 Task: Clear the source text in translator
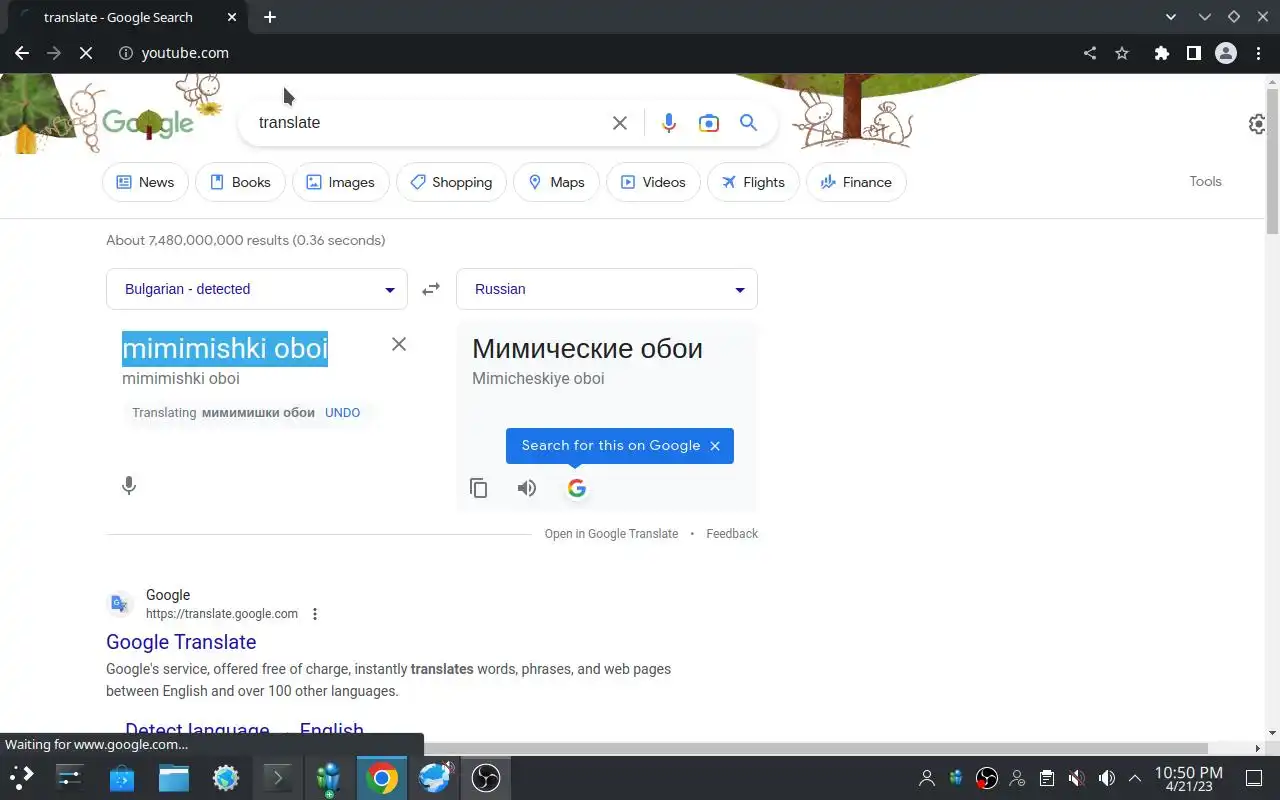[x=399, y=344]
